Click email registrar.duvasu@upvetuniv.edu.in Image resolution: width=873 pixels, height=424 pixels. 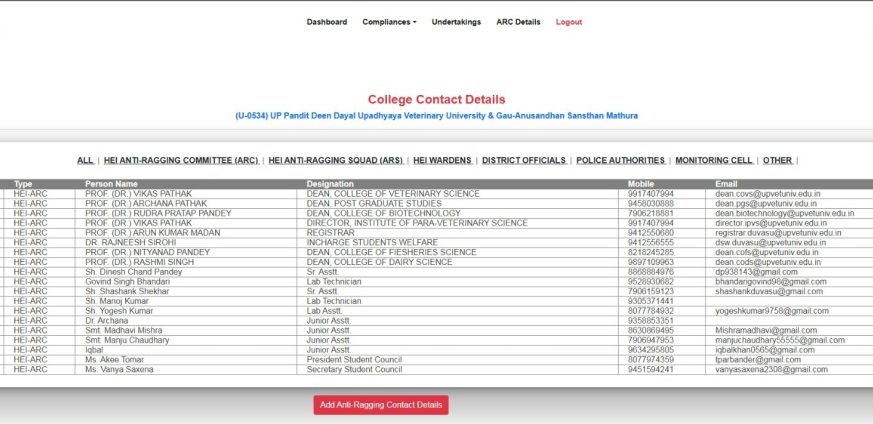[778, 233]
